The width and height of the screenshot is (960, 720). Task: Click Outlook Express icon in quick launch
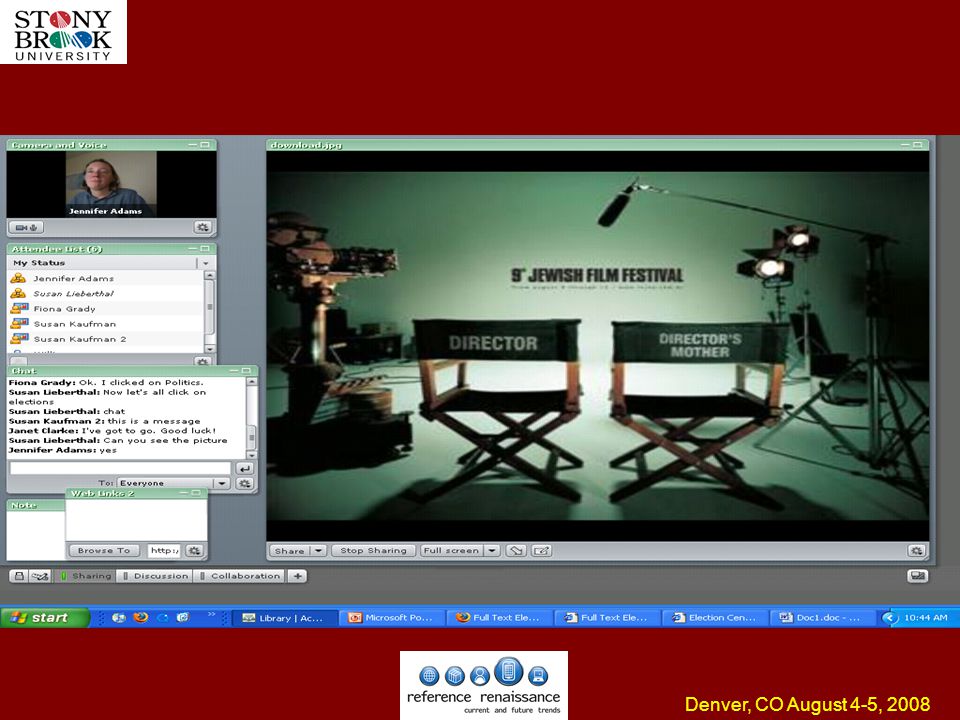click(183, 617)
